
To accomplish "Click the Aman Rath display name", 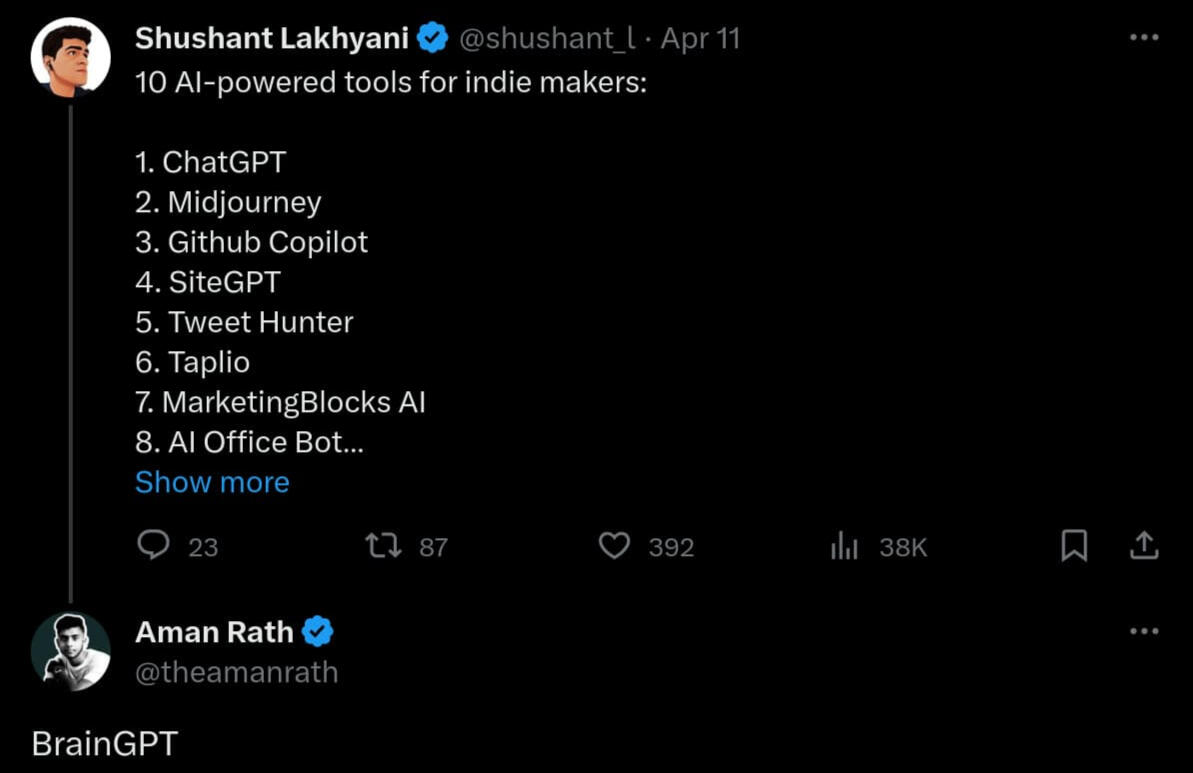I will coord(214,632).
